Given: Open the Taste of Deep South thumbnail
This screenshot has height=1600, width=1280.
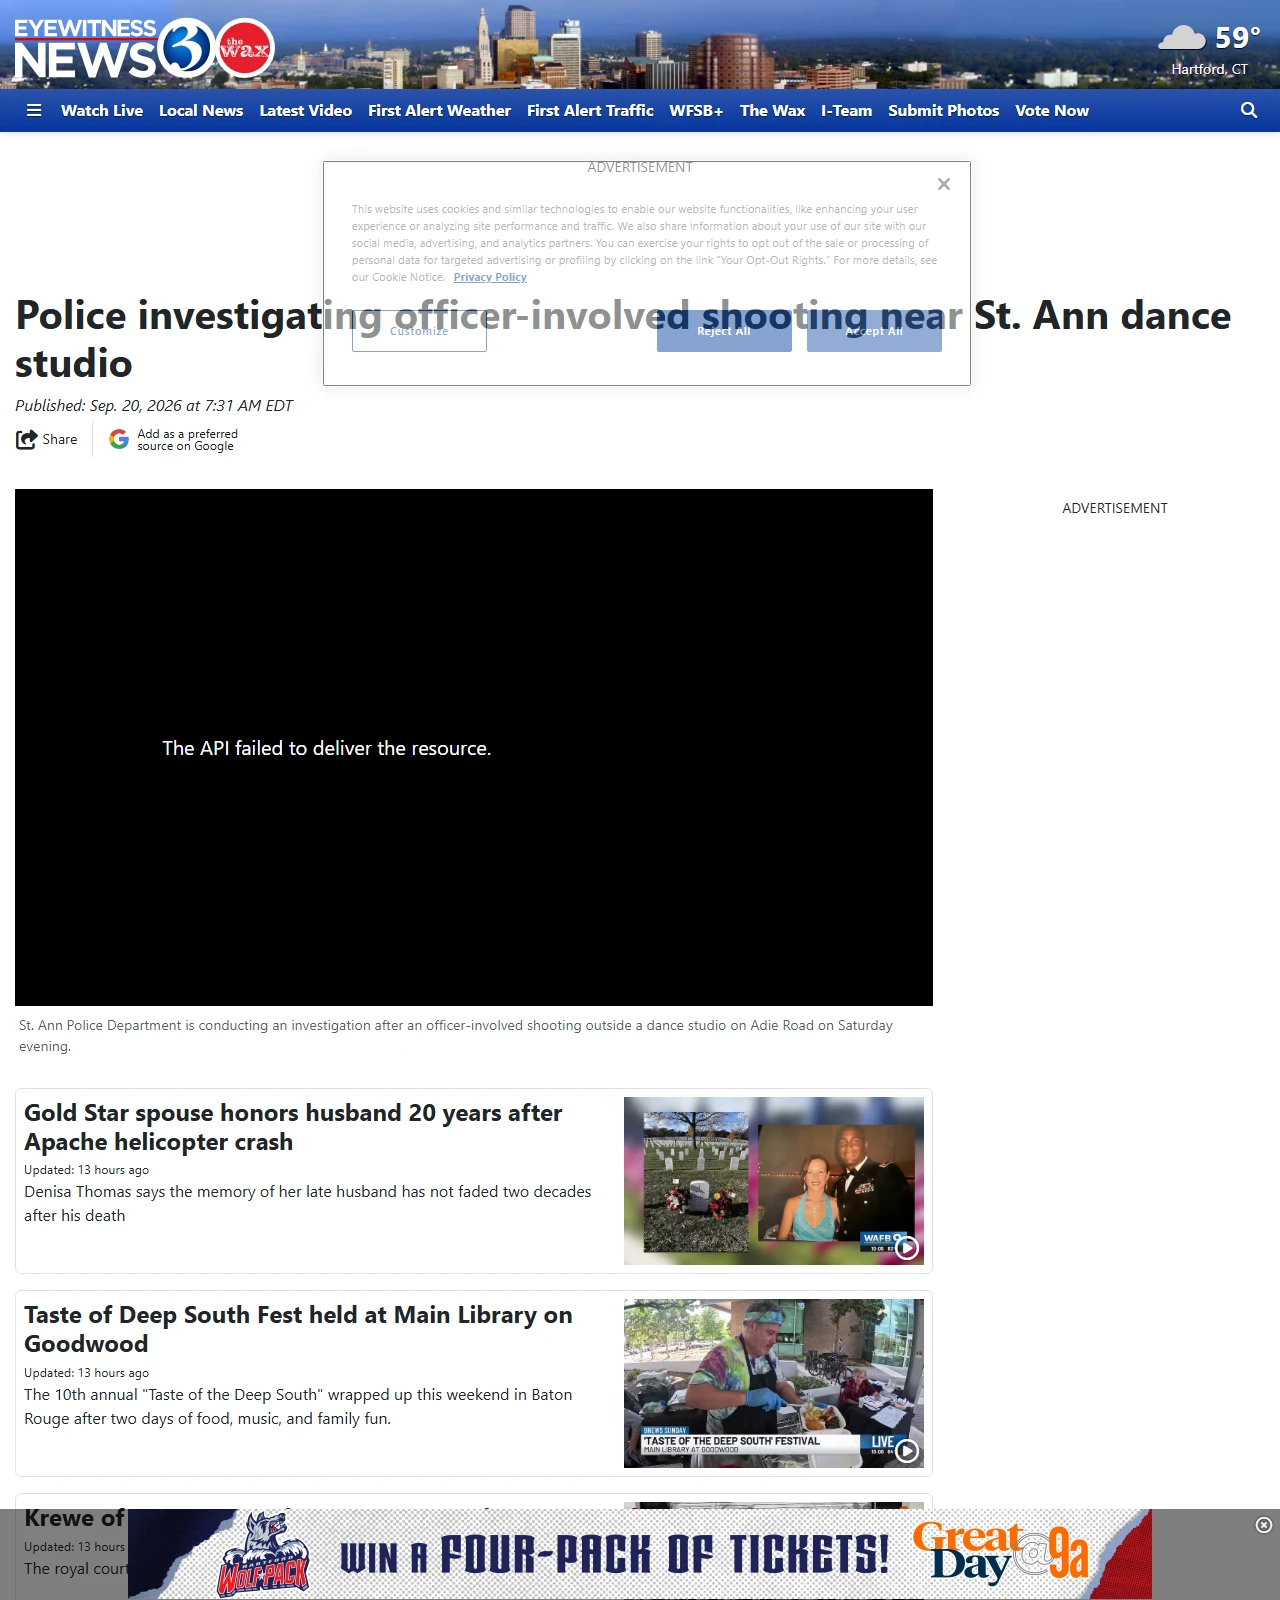Looking at the screenshot, I should point(774,1384).
